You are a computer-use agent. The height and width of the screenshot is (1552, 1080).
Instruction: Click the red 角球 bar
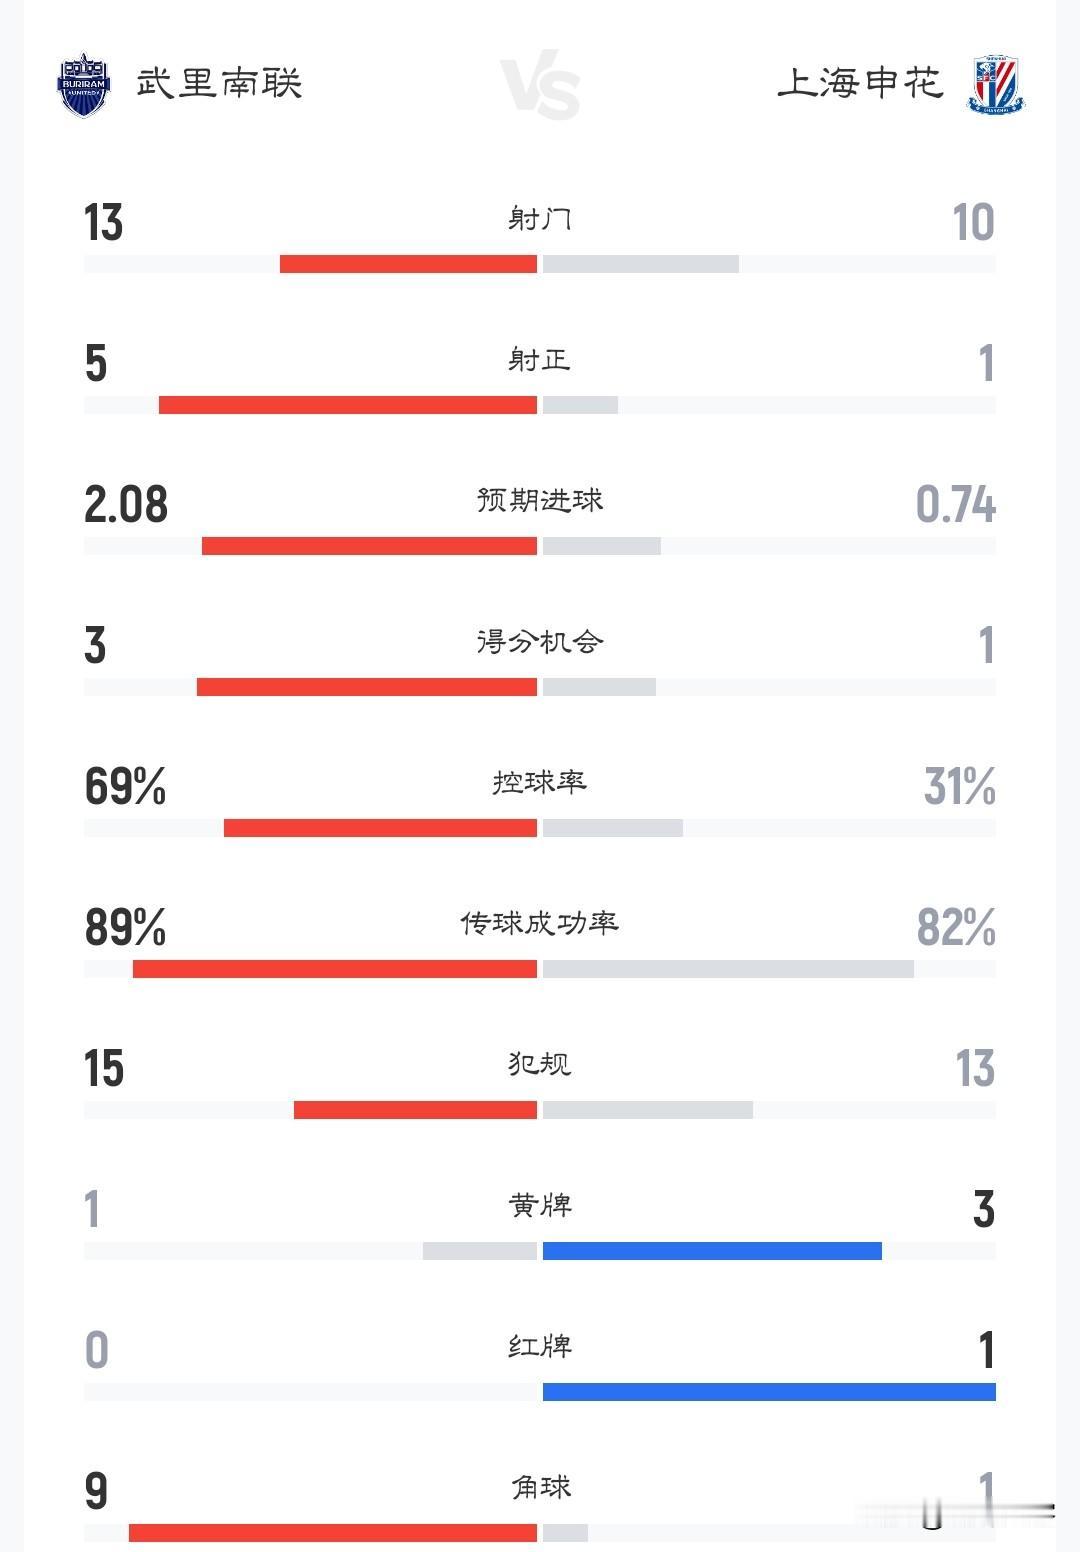[x=333, y=1533]
